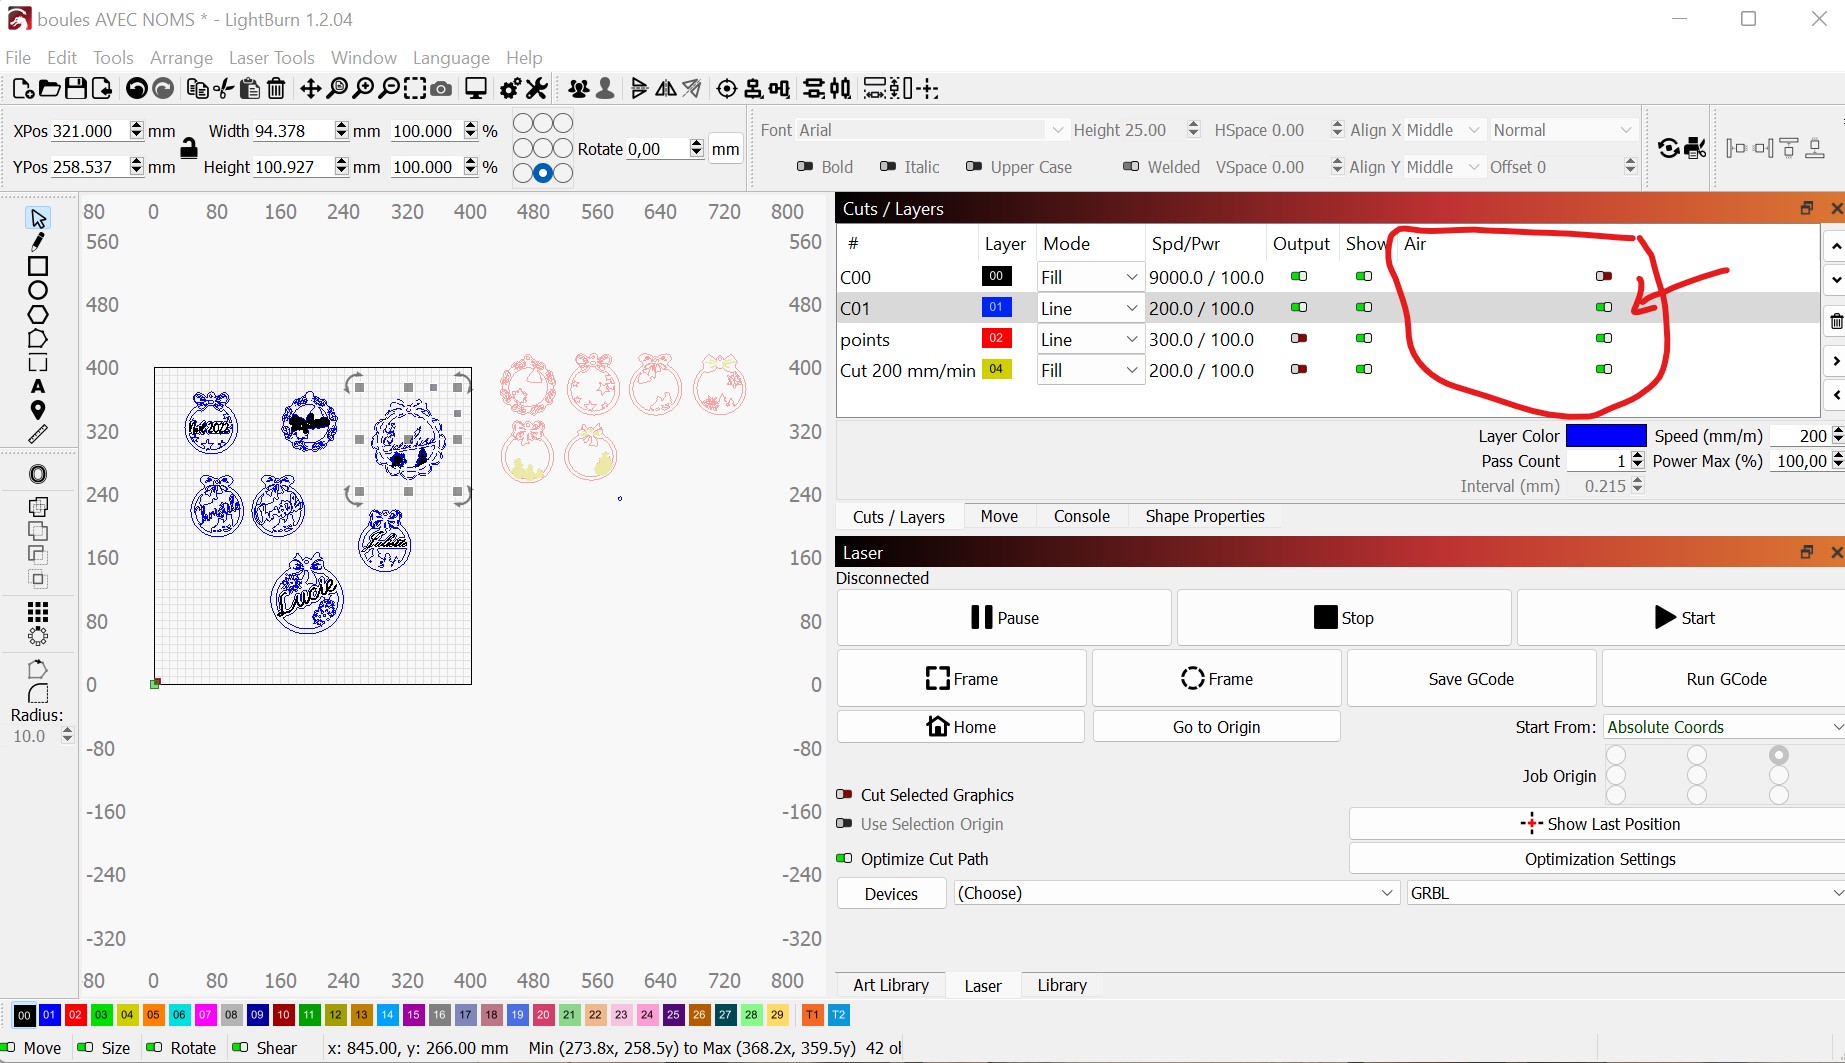The image size is (1845, 1063).
Task: Select the Draw Lines pencil tool
Action: 38,242
